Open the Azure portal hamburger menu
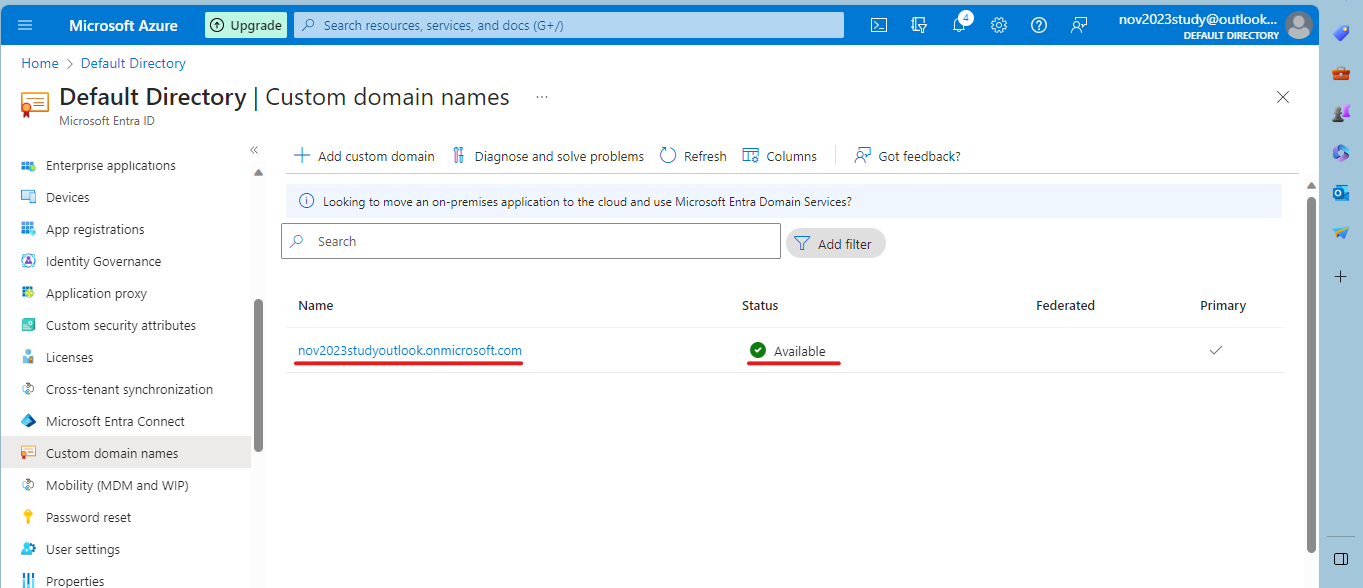1363x588 pixels. coord(25,25)
